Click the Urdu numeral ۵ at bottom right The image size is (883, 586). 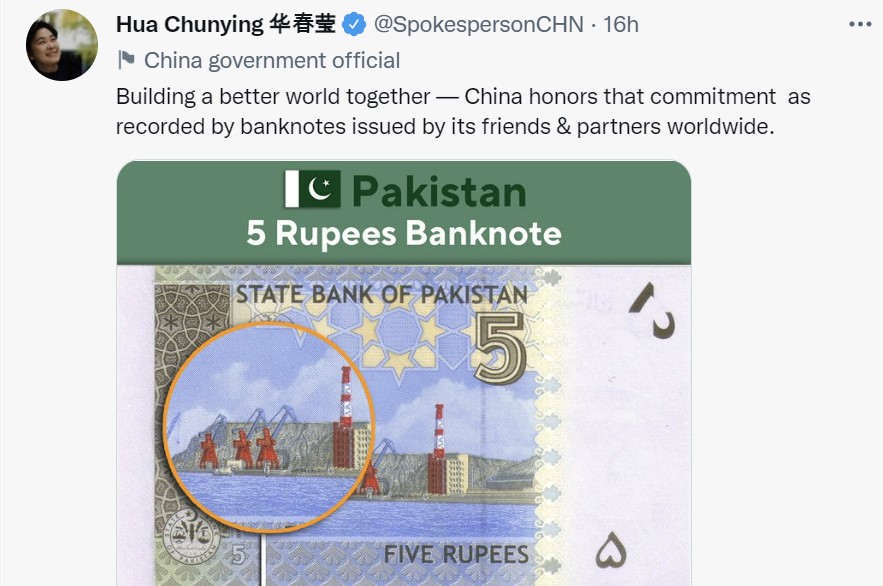pos(610,551)
